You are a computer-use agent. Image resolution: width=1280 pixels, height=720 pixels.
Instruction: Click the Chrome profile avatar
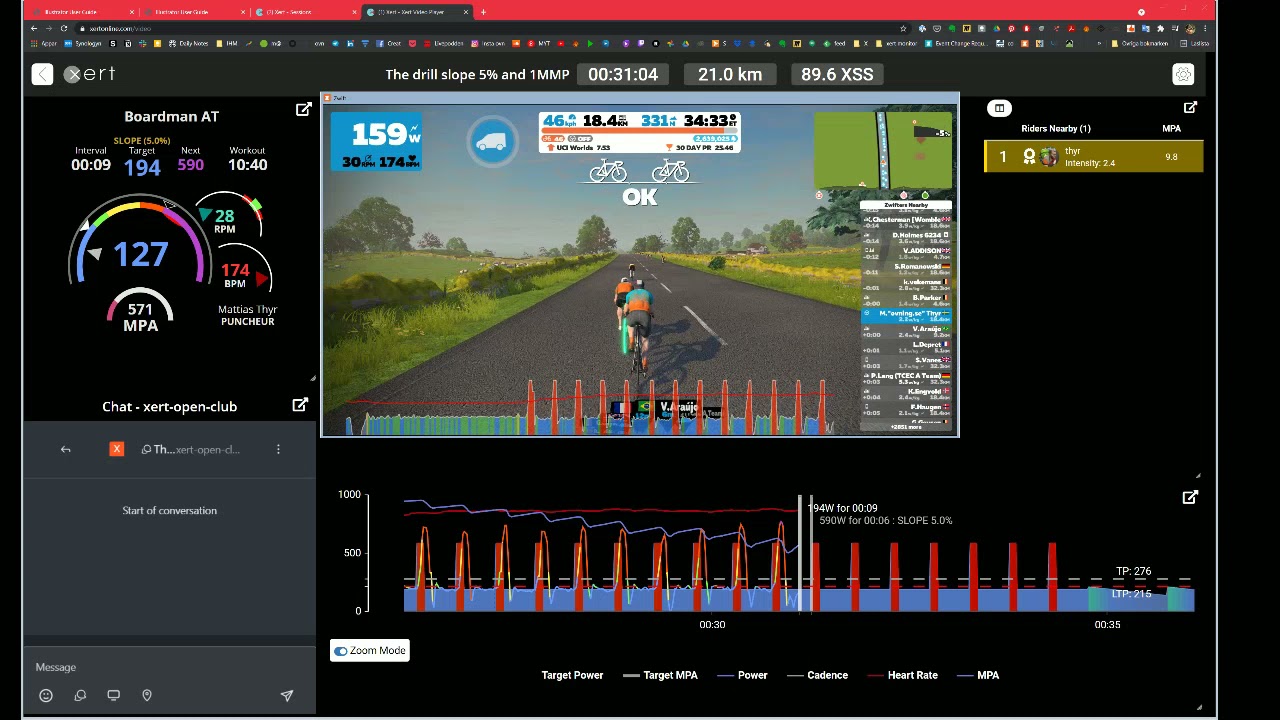point(1190,28)
